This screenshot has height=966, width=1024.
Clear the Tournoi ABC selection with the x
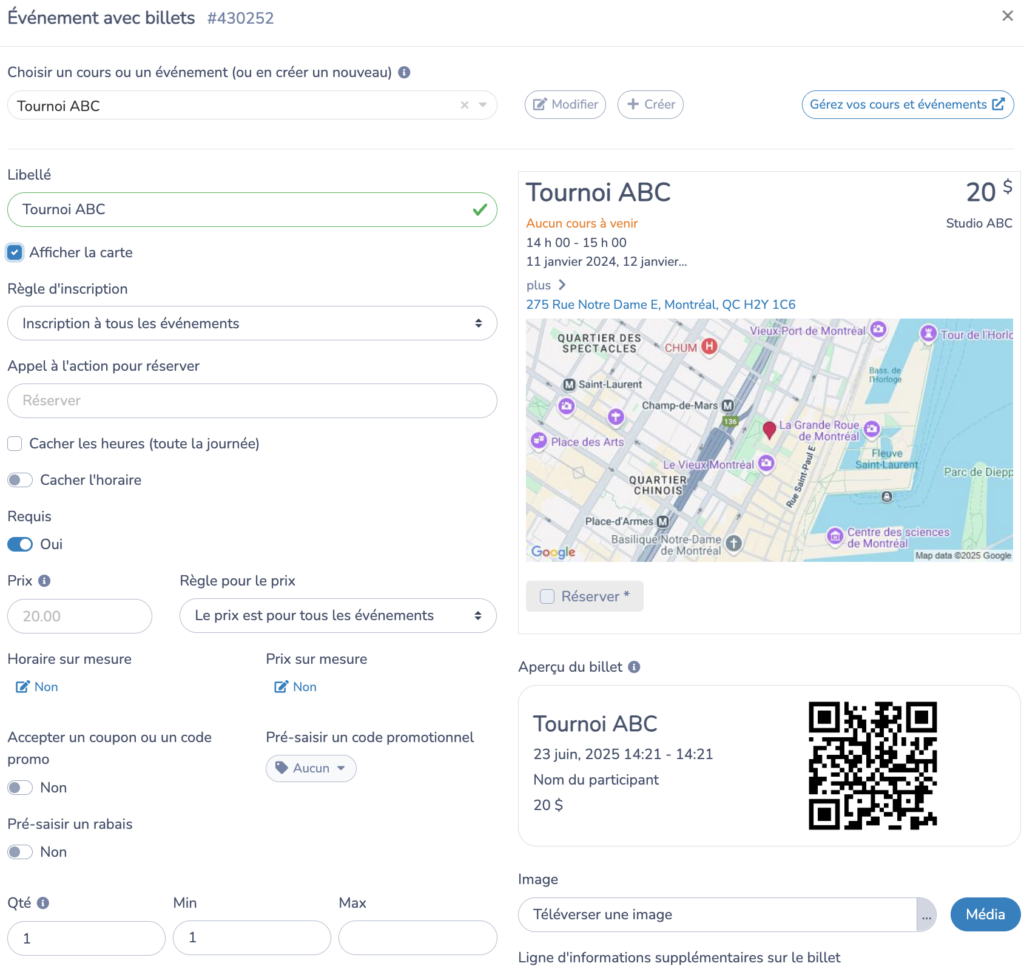click(x=464, y=105)
